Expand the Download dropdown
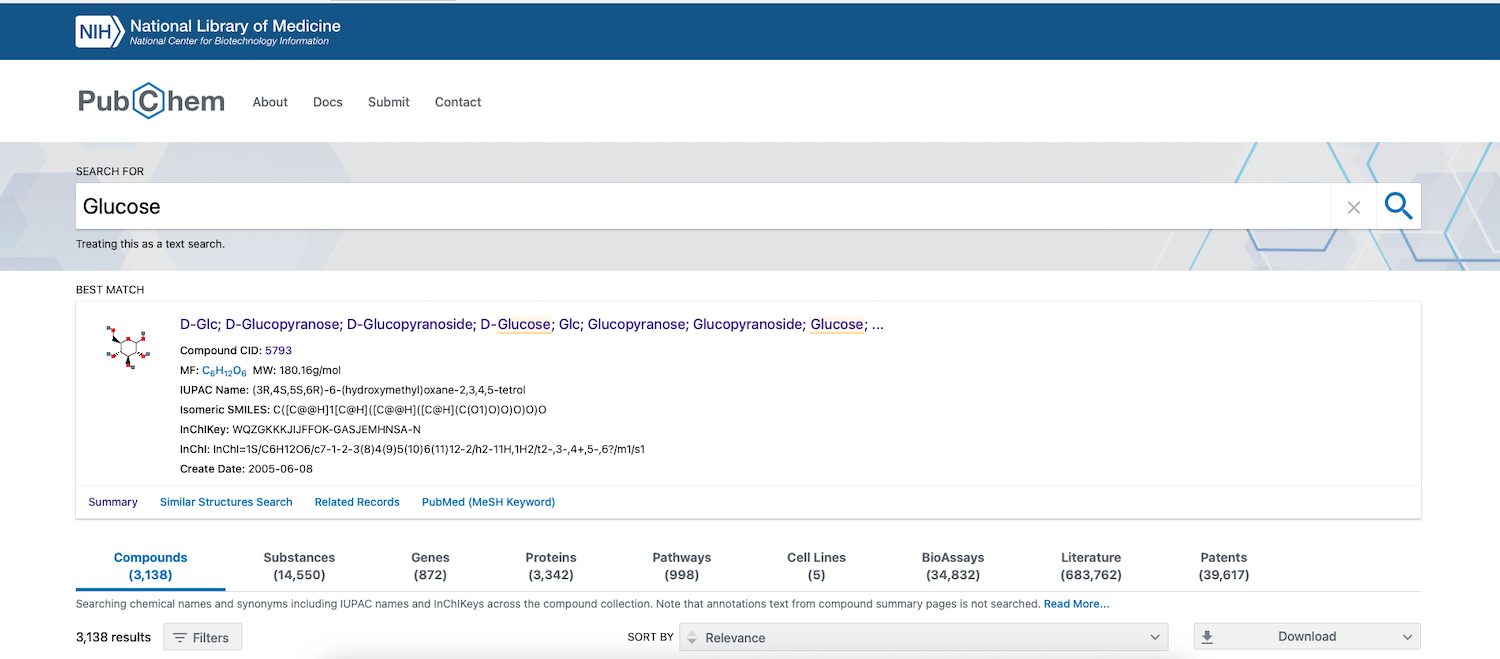The height and width of the screenshot is (659, 1500). tap(1306, 637)
